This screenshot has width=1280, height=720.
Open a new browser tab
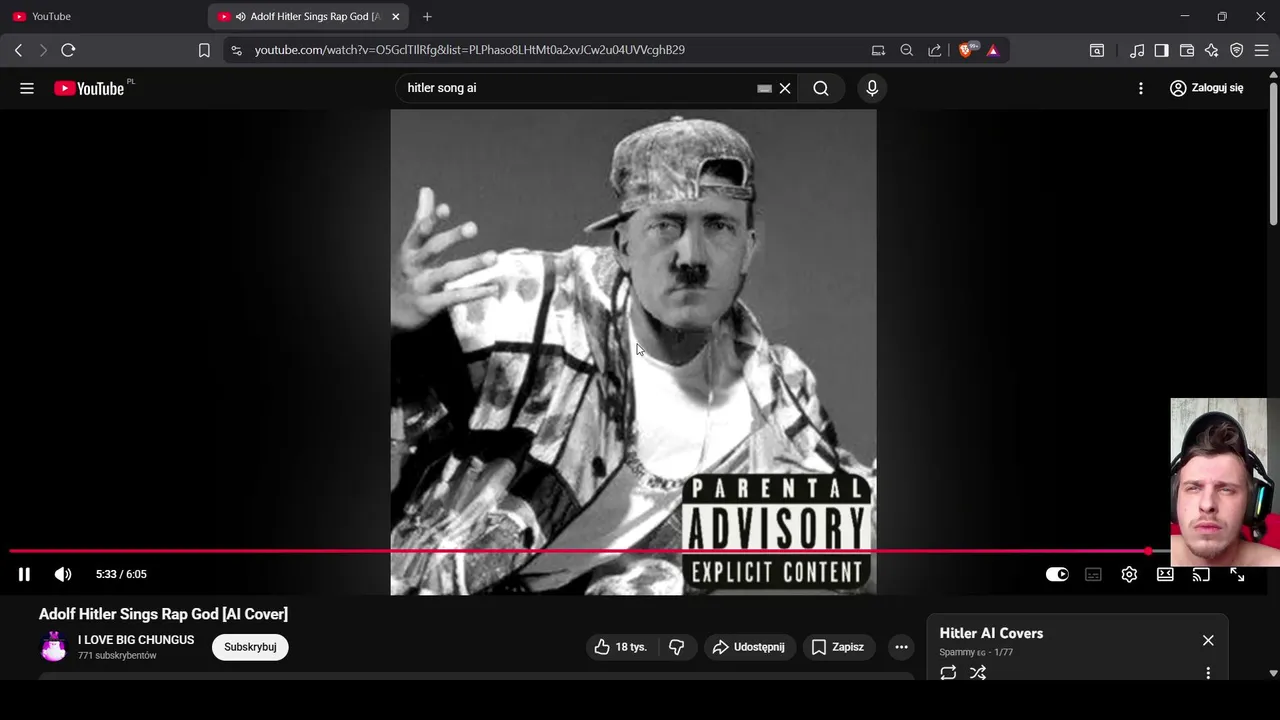[x=427, y=16]
